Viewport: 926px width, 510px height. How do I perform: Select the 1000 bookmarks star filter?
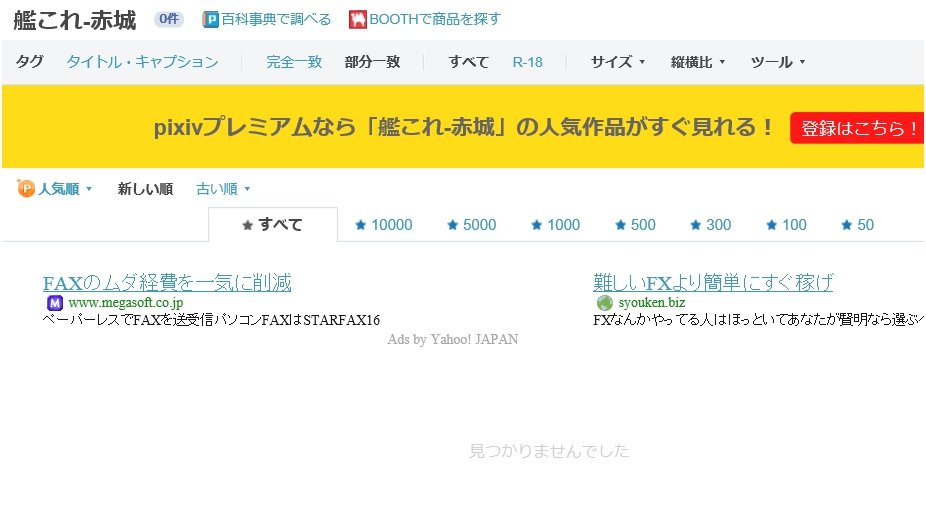pos(555,225)
